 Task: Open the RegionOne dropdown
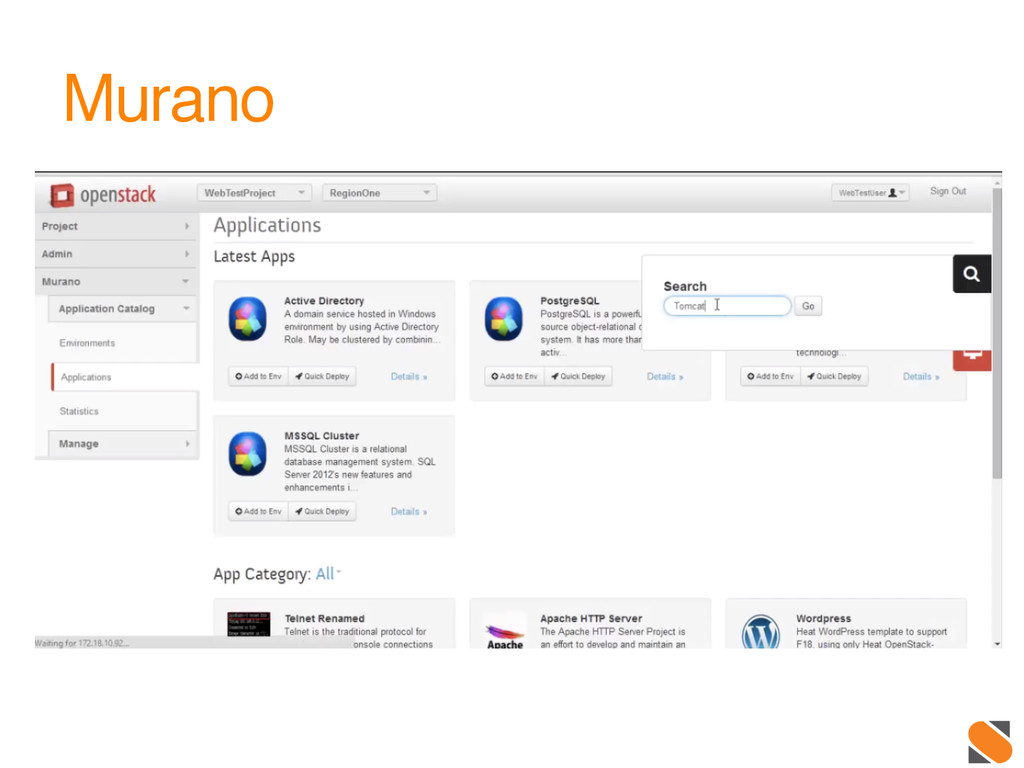tap(379, 193)
